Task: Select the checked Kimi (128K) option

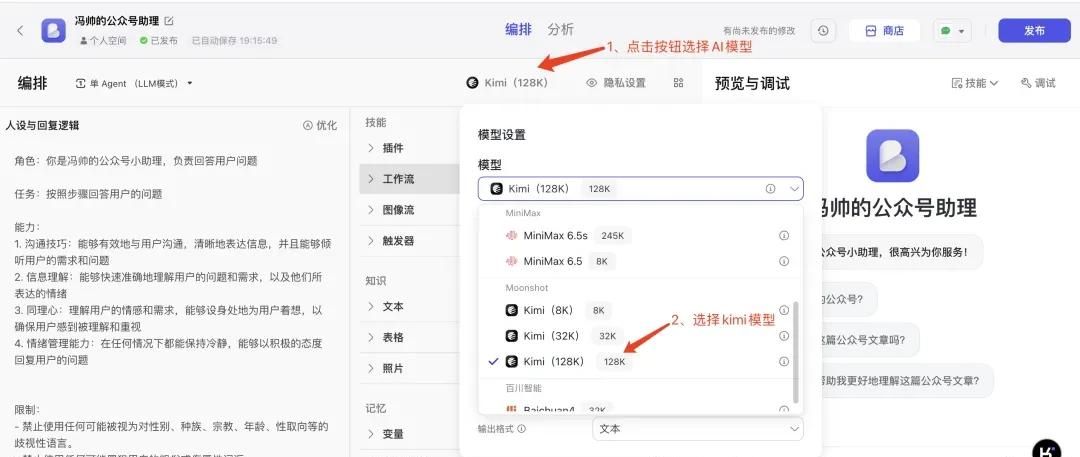Action: click(641, 361)
